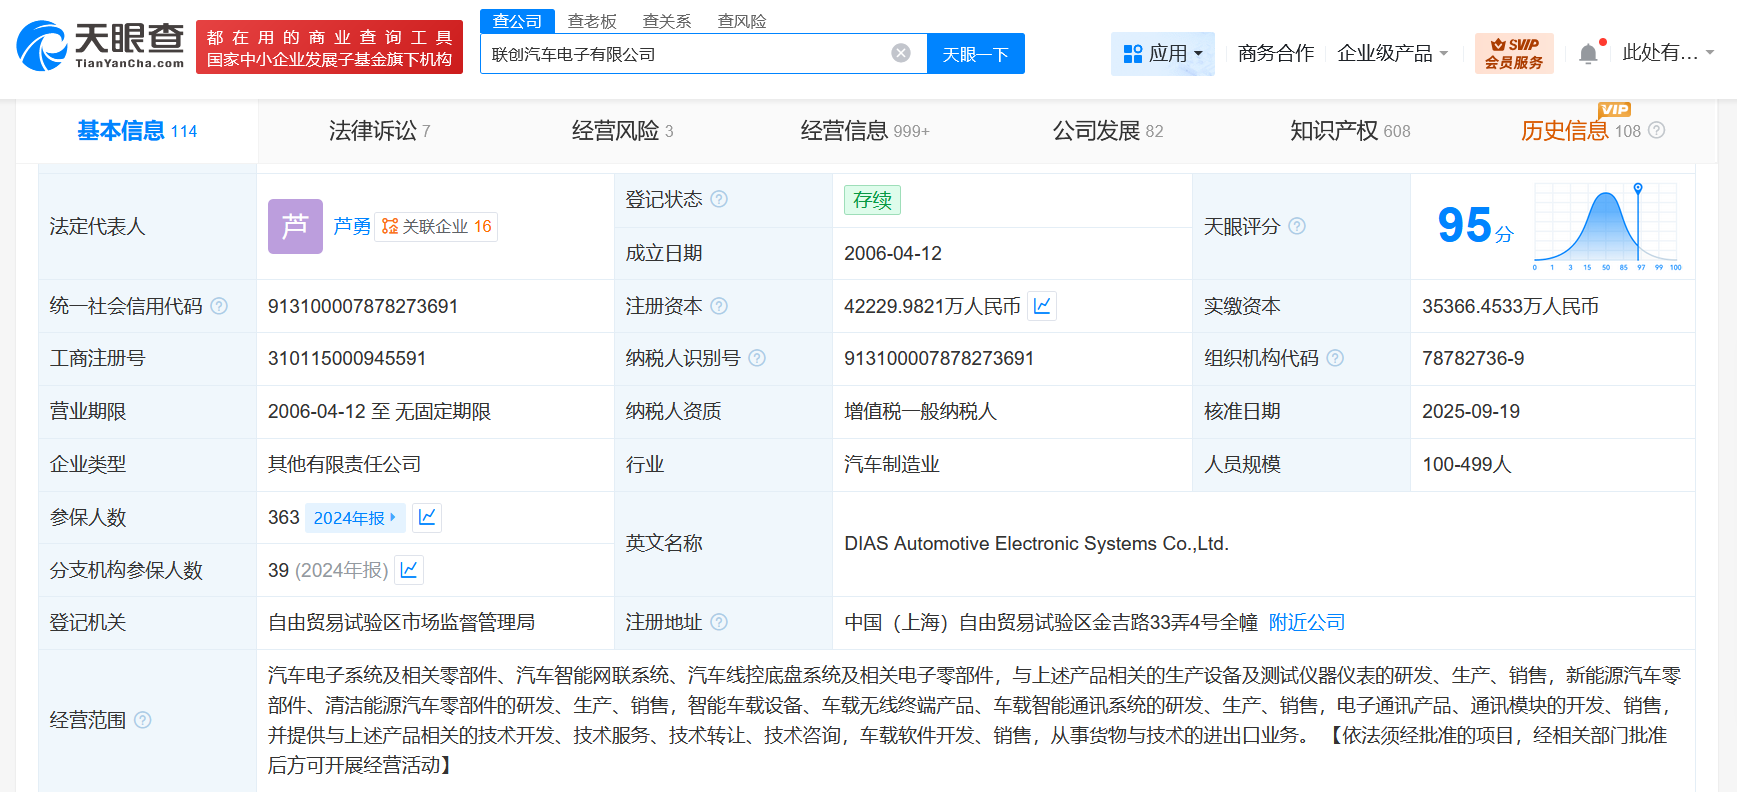Open registered capital trend chart icon
This screenshot has width=1737, height=792.
1042,306
